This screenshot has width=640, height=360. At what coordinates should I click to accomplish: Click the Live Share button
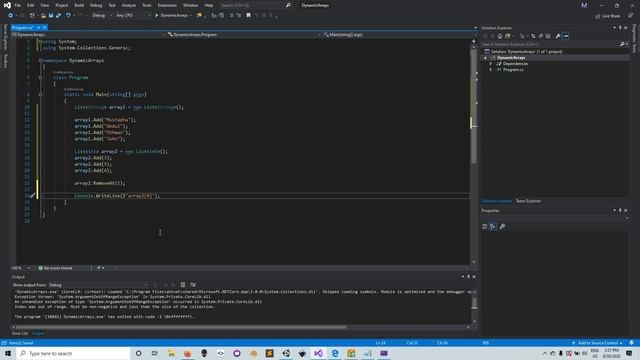tap(608, 16)
